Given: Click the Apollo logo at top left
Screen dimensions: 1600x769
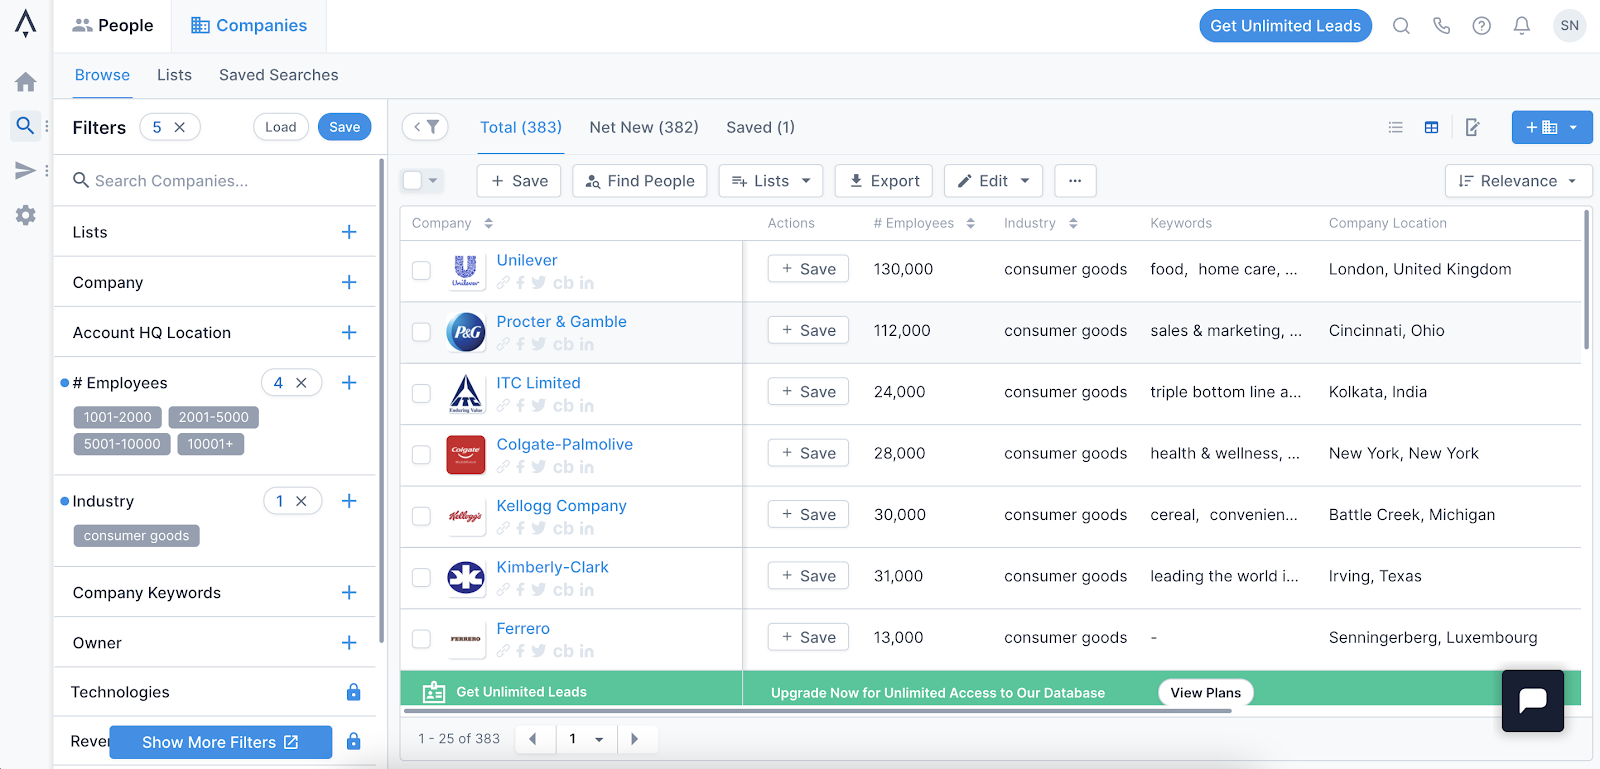Looking at the screenshot, I should pyautogui.click(x=25, y=24).
